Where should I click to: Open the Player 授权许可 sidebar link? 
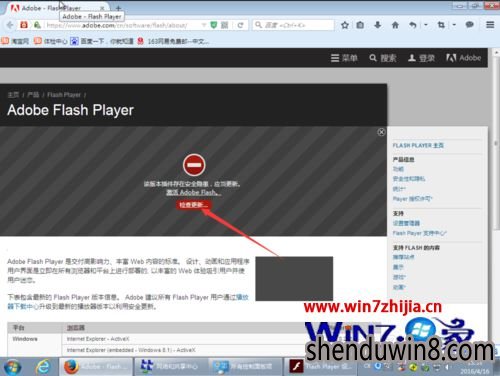[412, 199]
